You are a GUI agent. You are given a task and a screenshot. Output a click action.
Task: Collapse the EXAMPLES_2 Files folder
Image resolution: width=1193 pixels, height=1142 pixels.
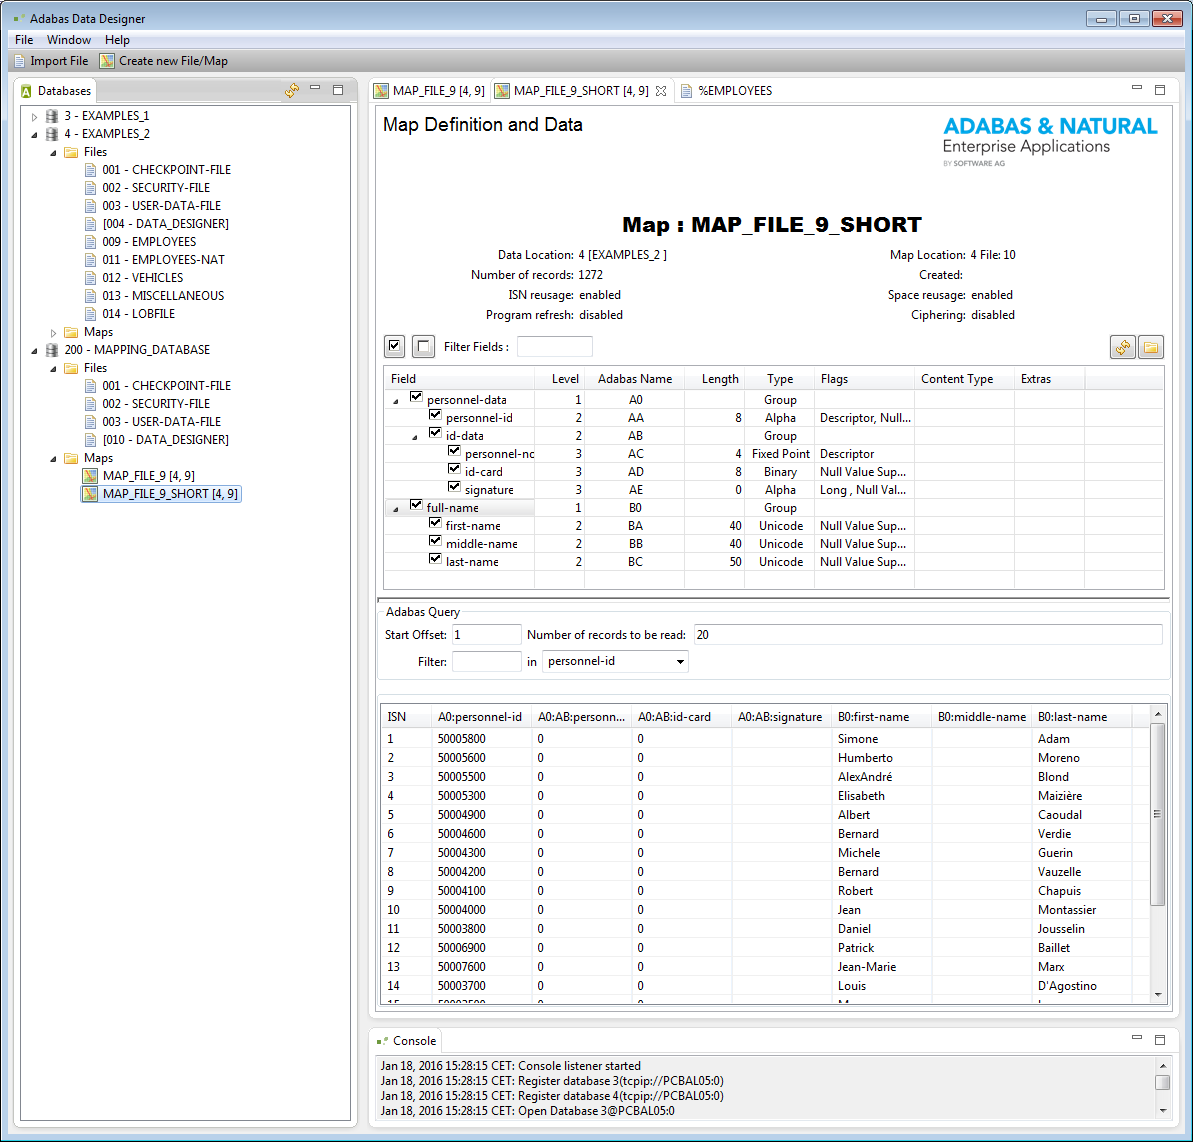click(52, 151)
